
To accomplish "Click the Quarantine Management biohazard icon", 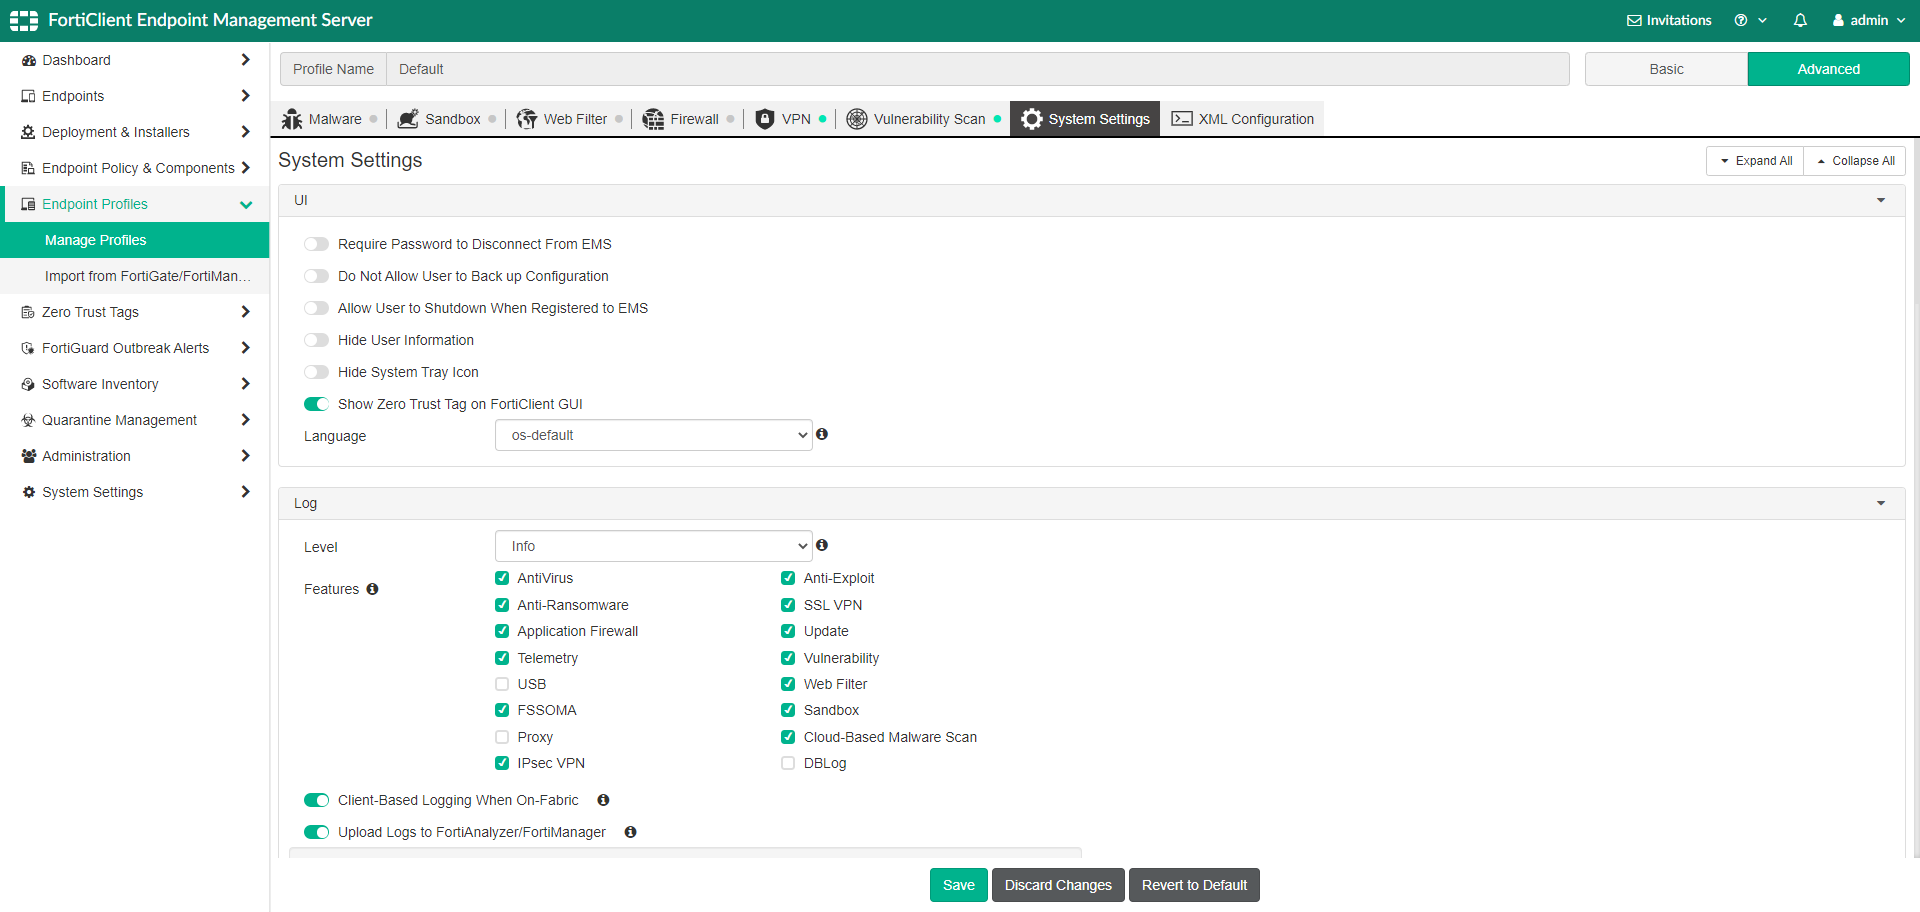I will point(28,420).
